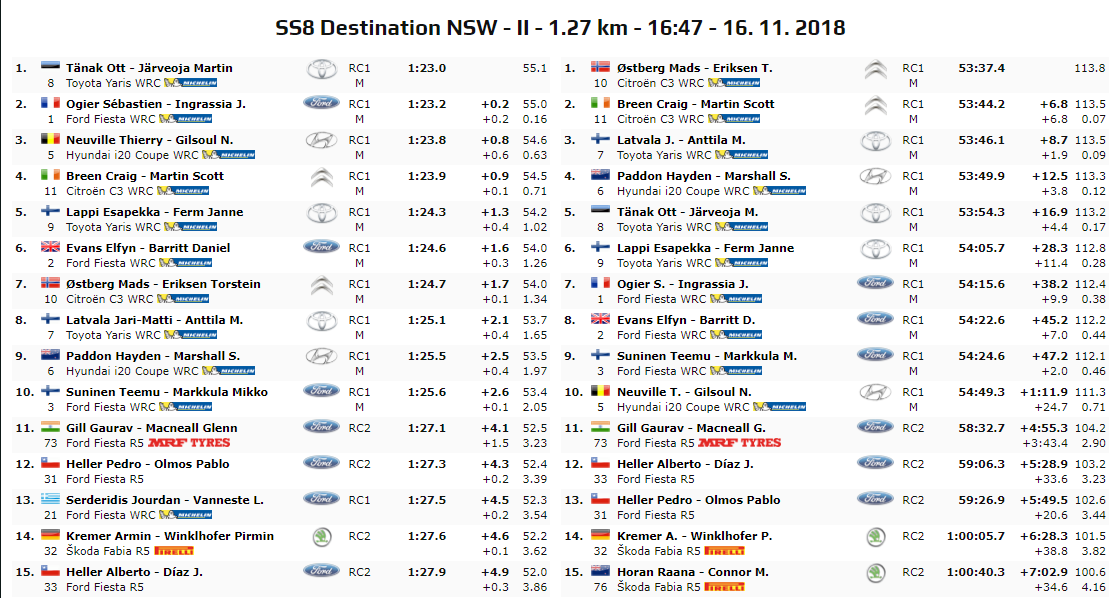
Task: Click MRF Tyres logo under Gill Gaurav - Macneall Glenn
Action: tap(189, 443)
